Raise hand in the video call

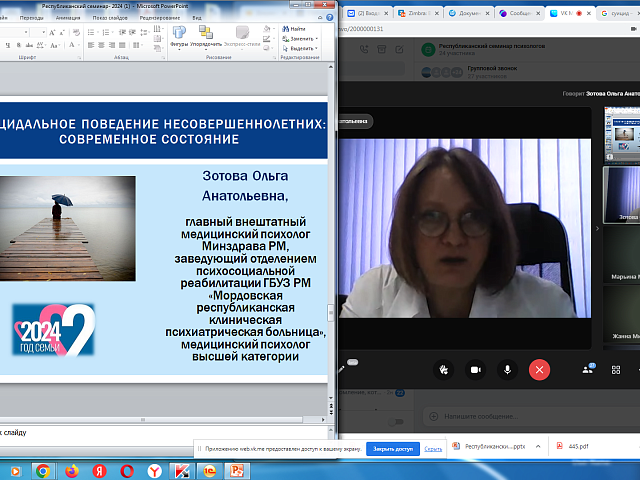click(443, 369)
